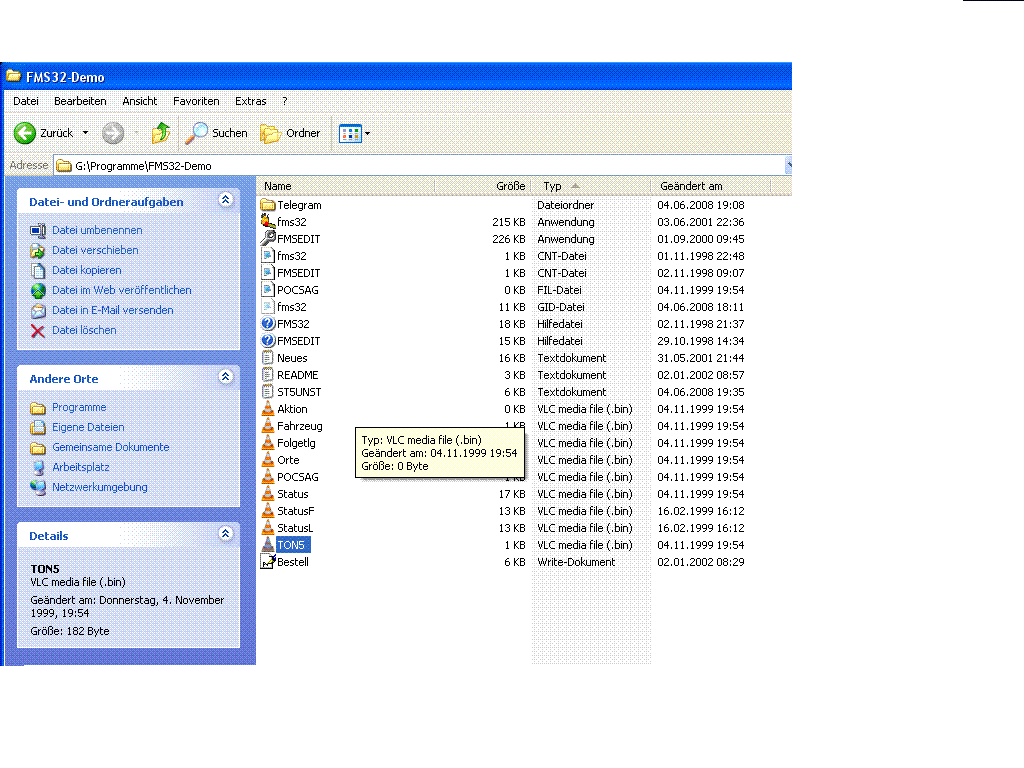
Task: Click the Arbeitsplatz computer icon
Action: pos(38,468)
